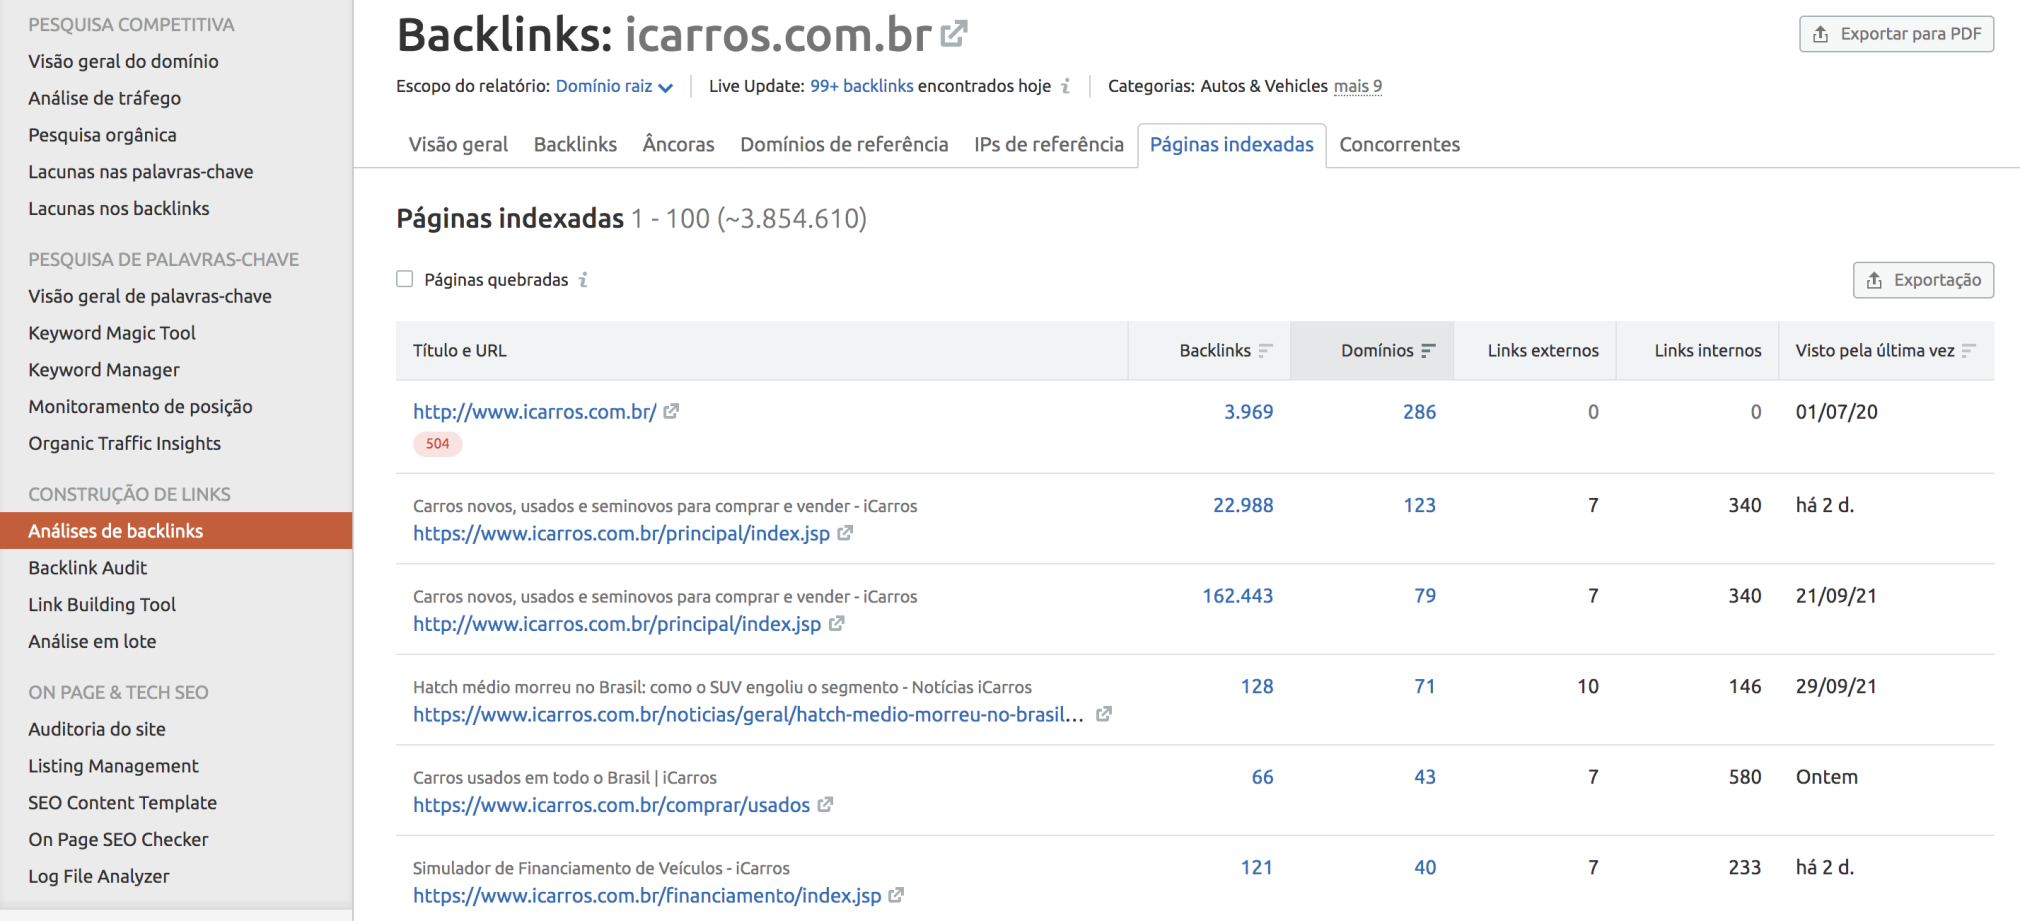Expand categories with mais 9 link
The height and width of the screenshot is (921, 2020).
coord(1357,87)
